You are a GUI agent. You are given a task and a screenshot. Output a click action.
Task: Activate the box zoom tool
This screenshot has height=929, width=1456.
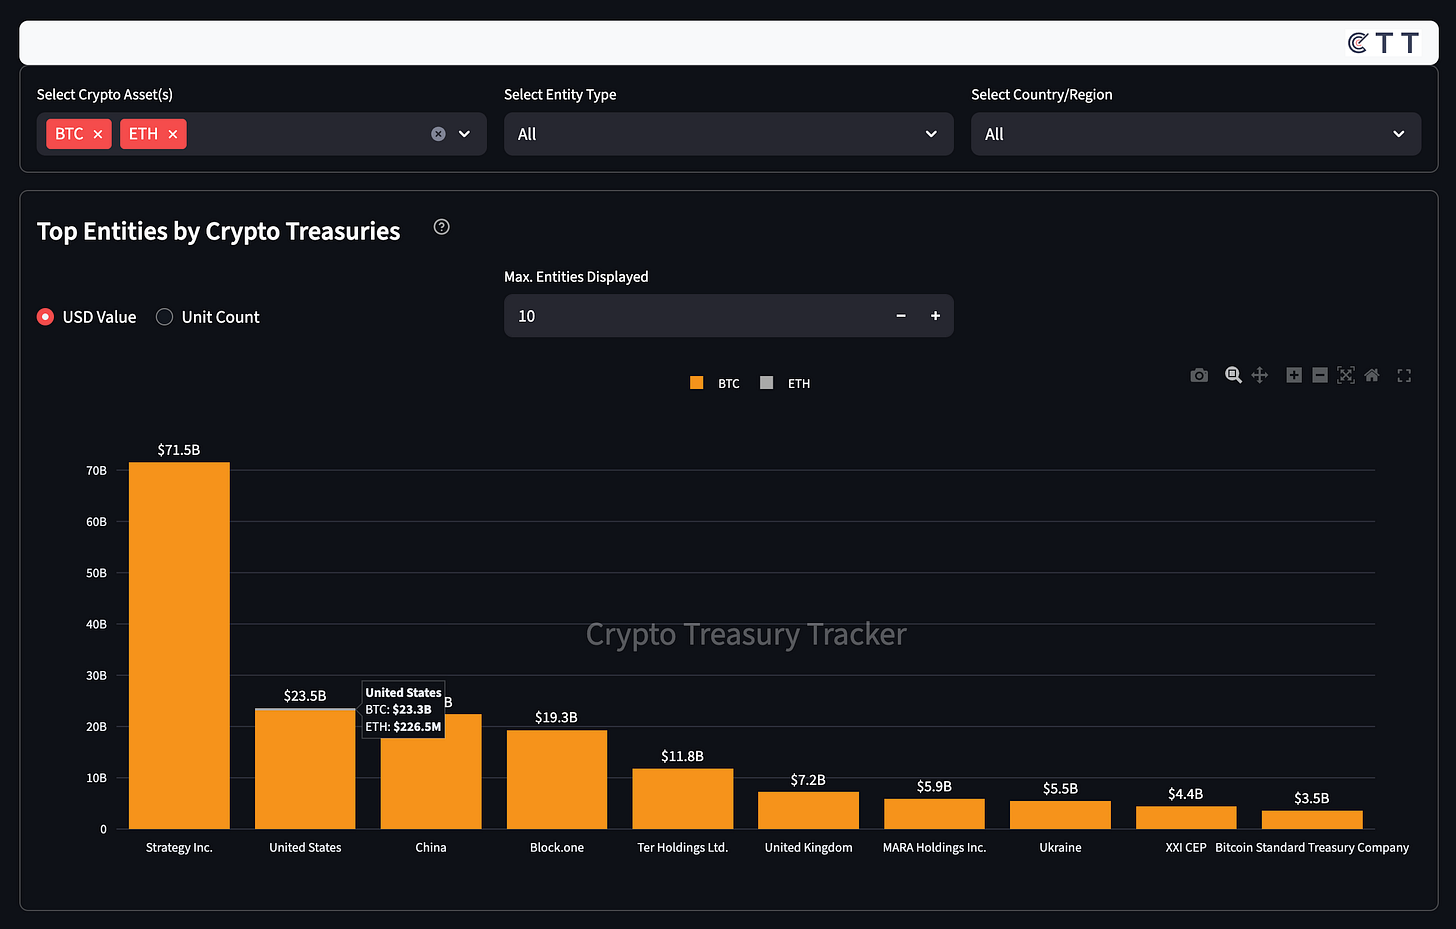click(1233, 375)
